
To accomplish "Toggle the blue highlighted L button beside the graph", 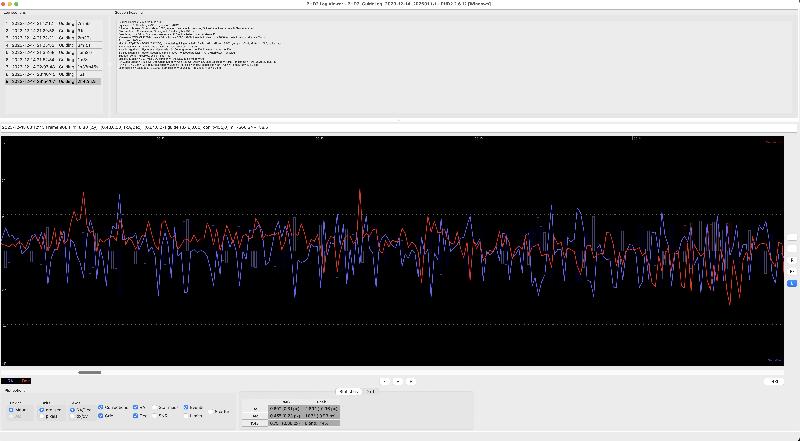I will click(792, 283).
